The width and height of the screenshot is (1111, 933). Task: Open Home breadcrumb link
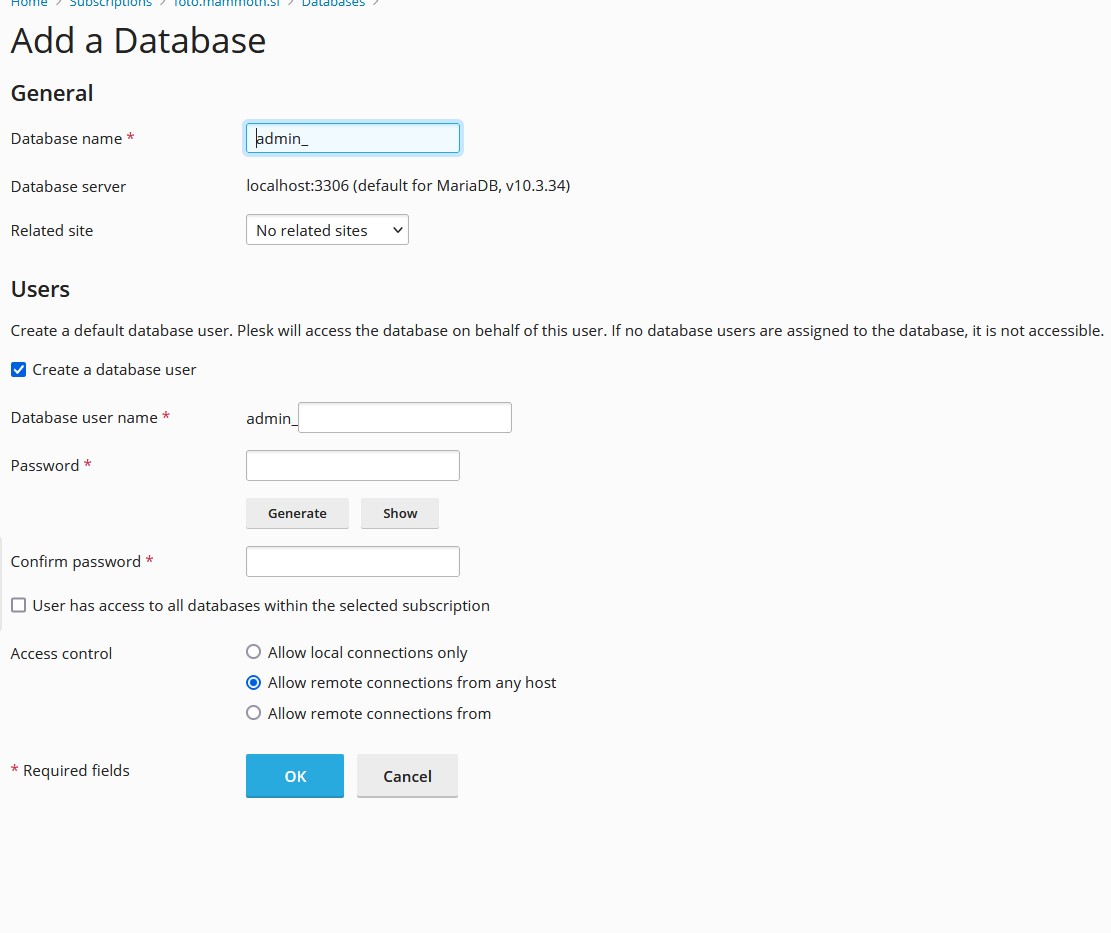tap(29, 4)
